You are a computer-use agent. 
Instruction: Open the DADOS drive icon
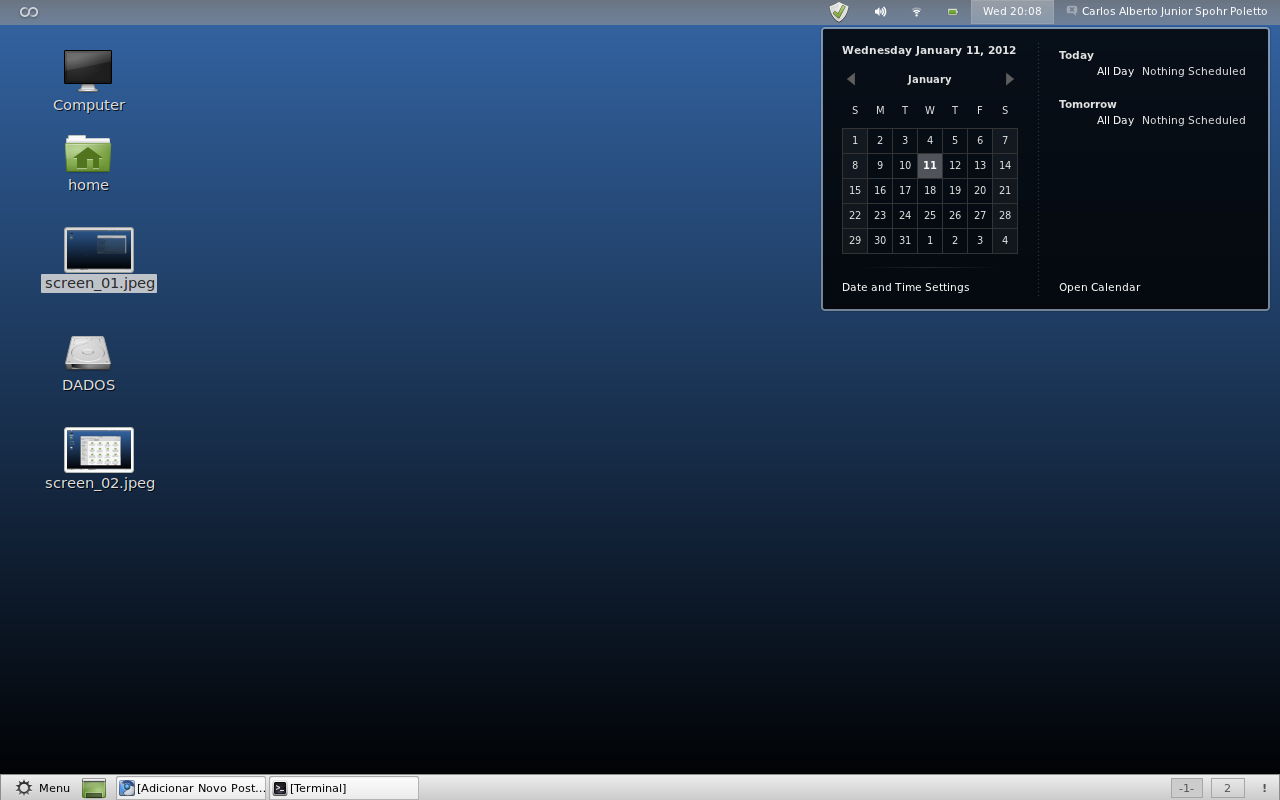tap(88, 352)
